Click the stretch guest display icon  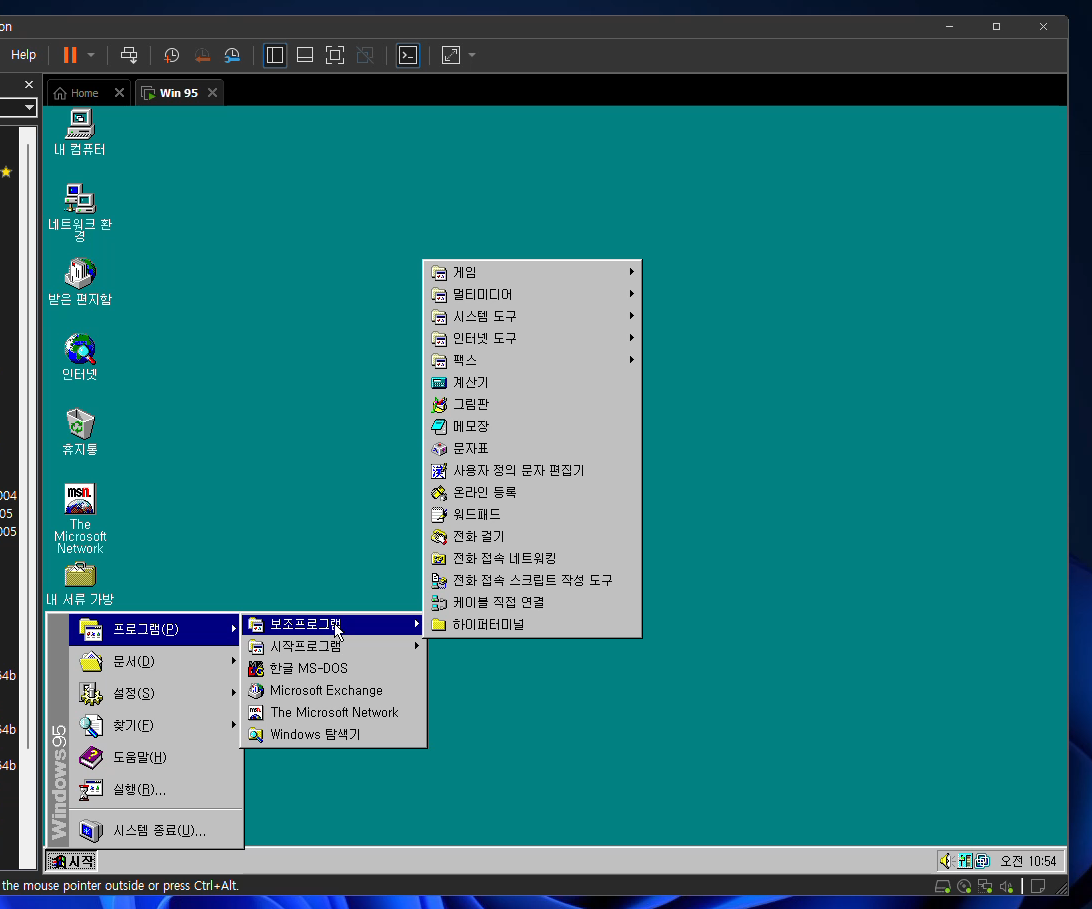(451, 55)
